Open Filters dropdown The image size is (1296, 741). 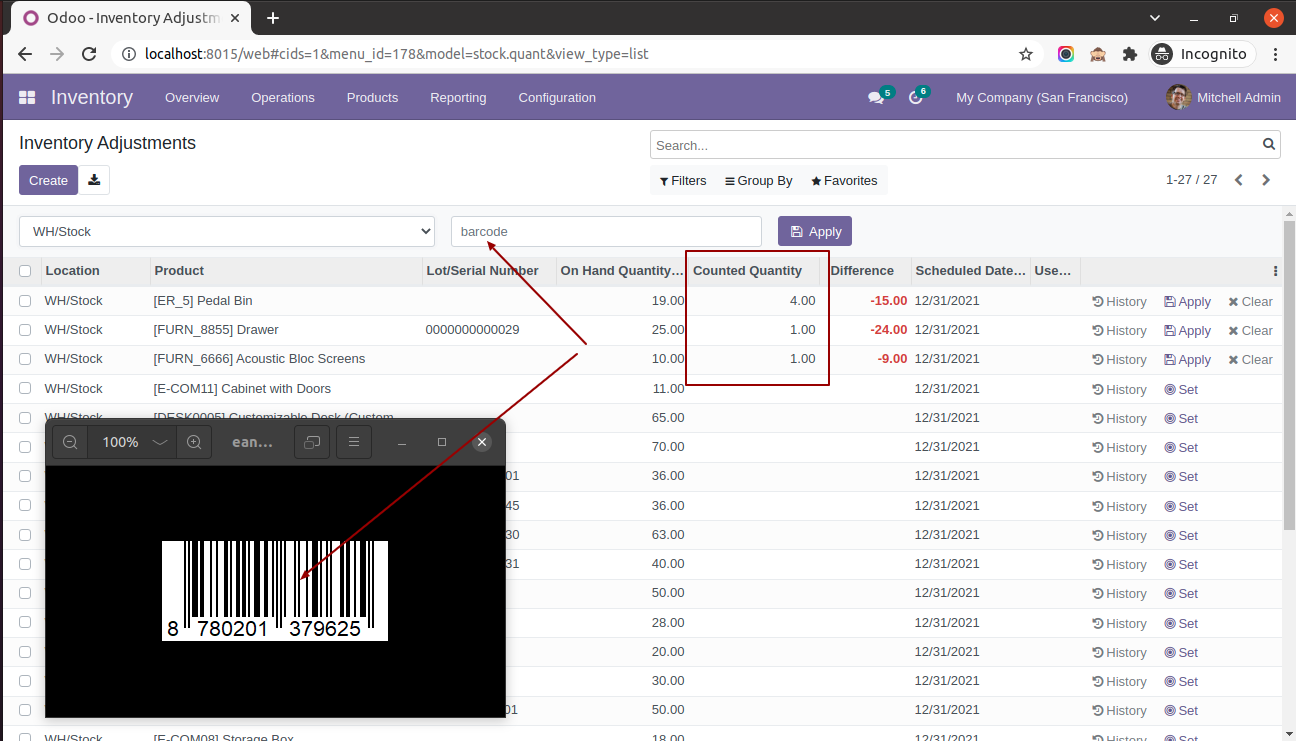(683, 181)
